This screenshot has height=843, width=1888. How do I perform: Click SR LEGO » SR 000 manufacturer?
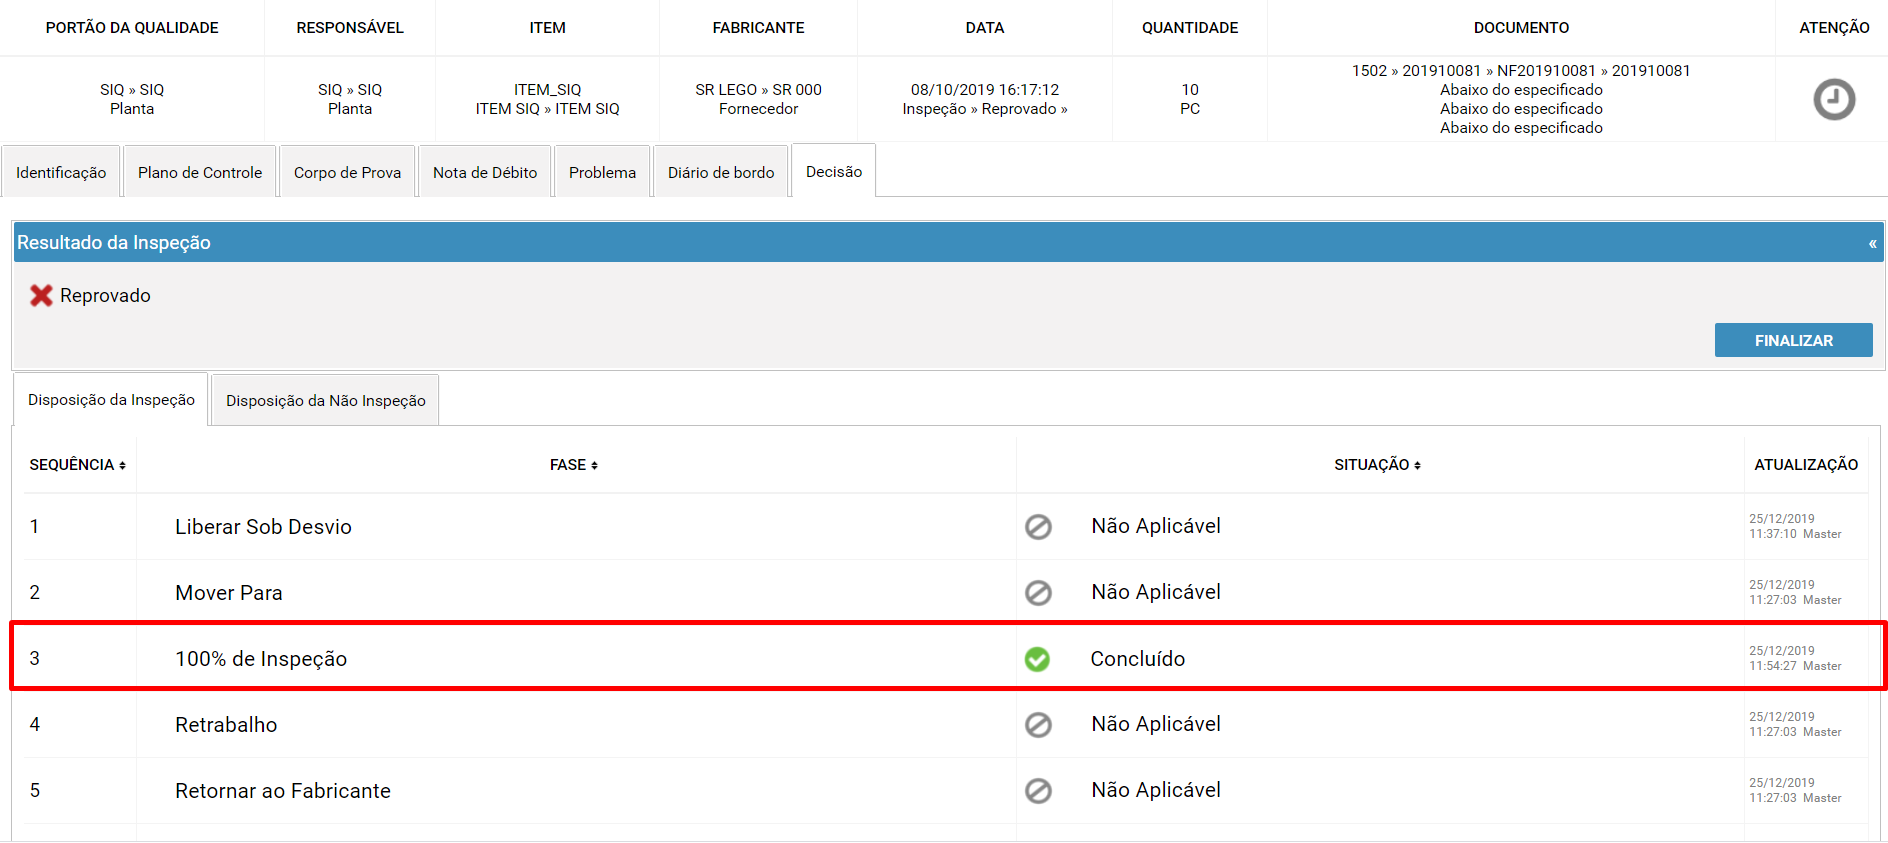(759, 90)
